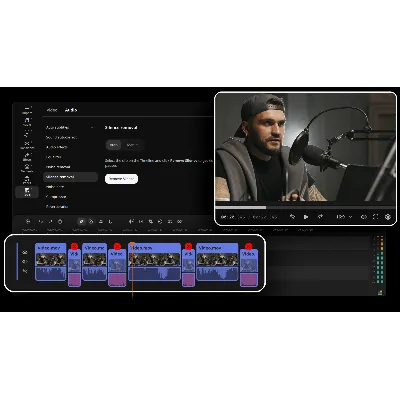The image size is (400, 400).
Task: Click the orange playhead marker on timeline
Action: click(132, 244)
